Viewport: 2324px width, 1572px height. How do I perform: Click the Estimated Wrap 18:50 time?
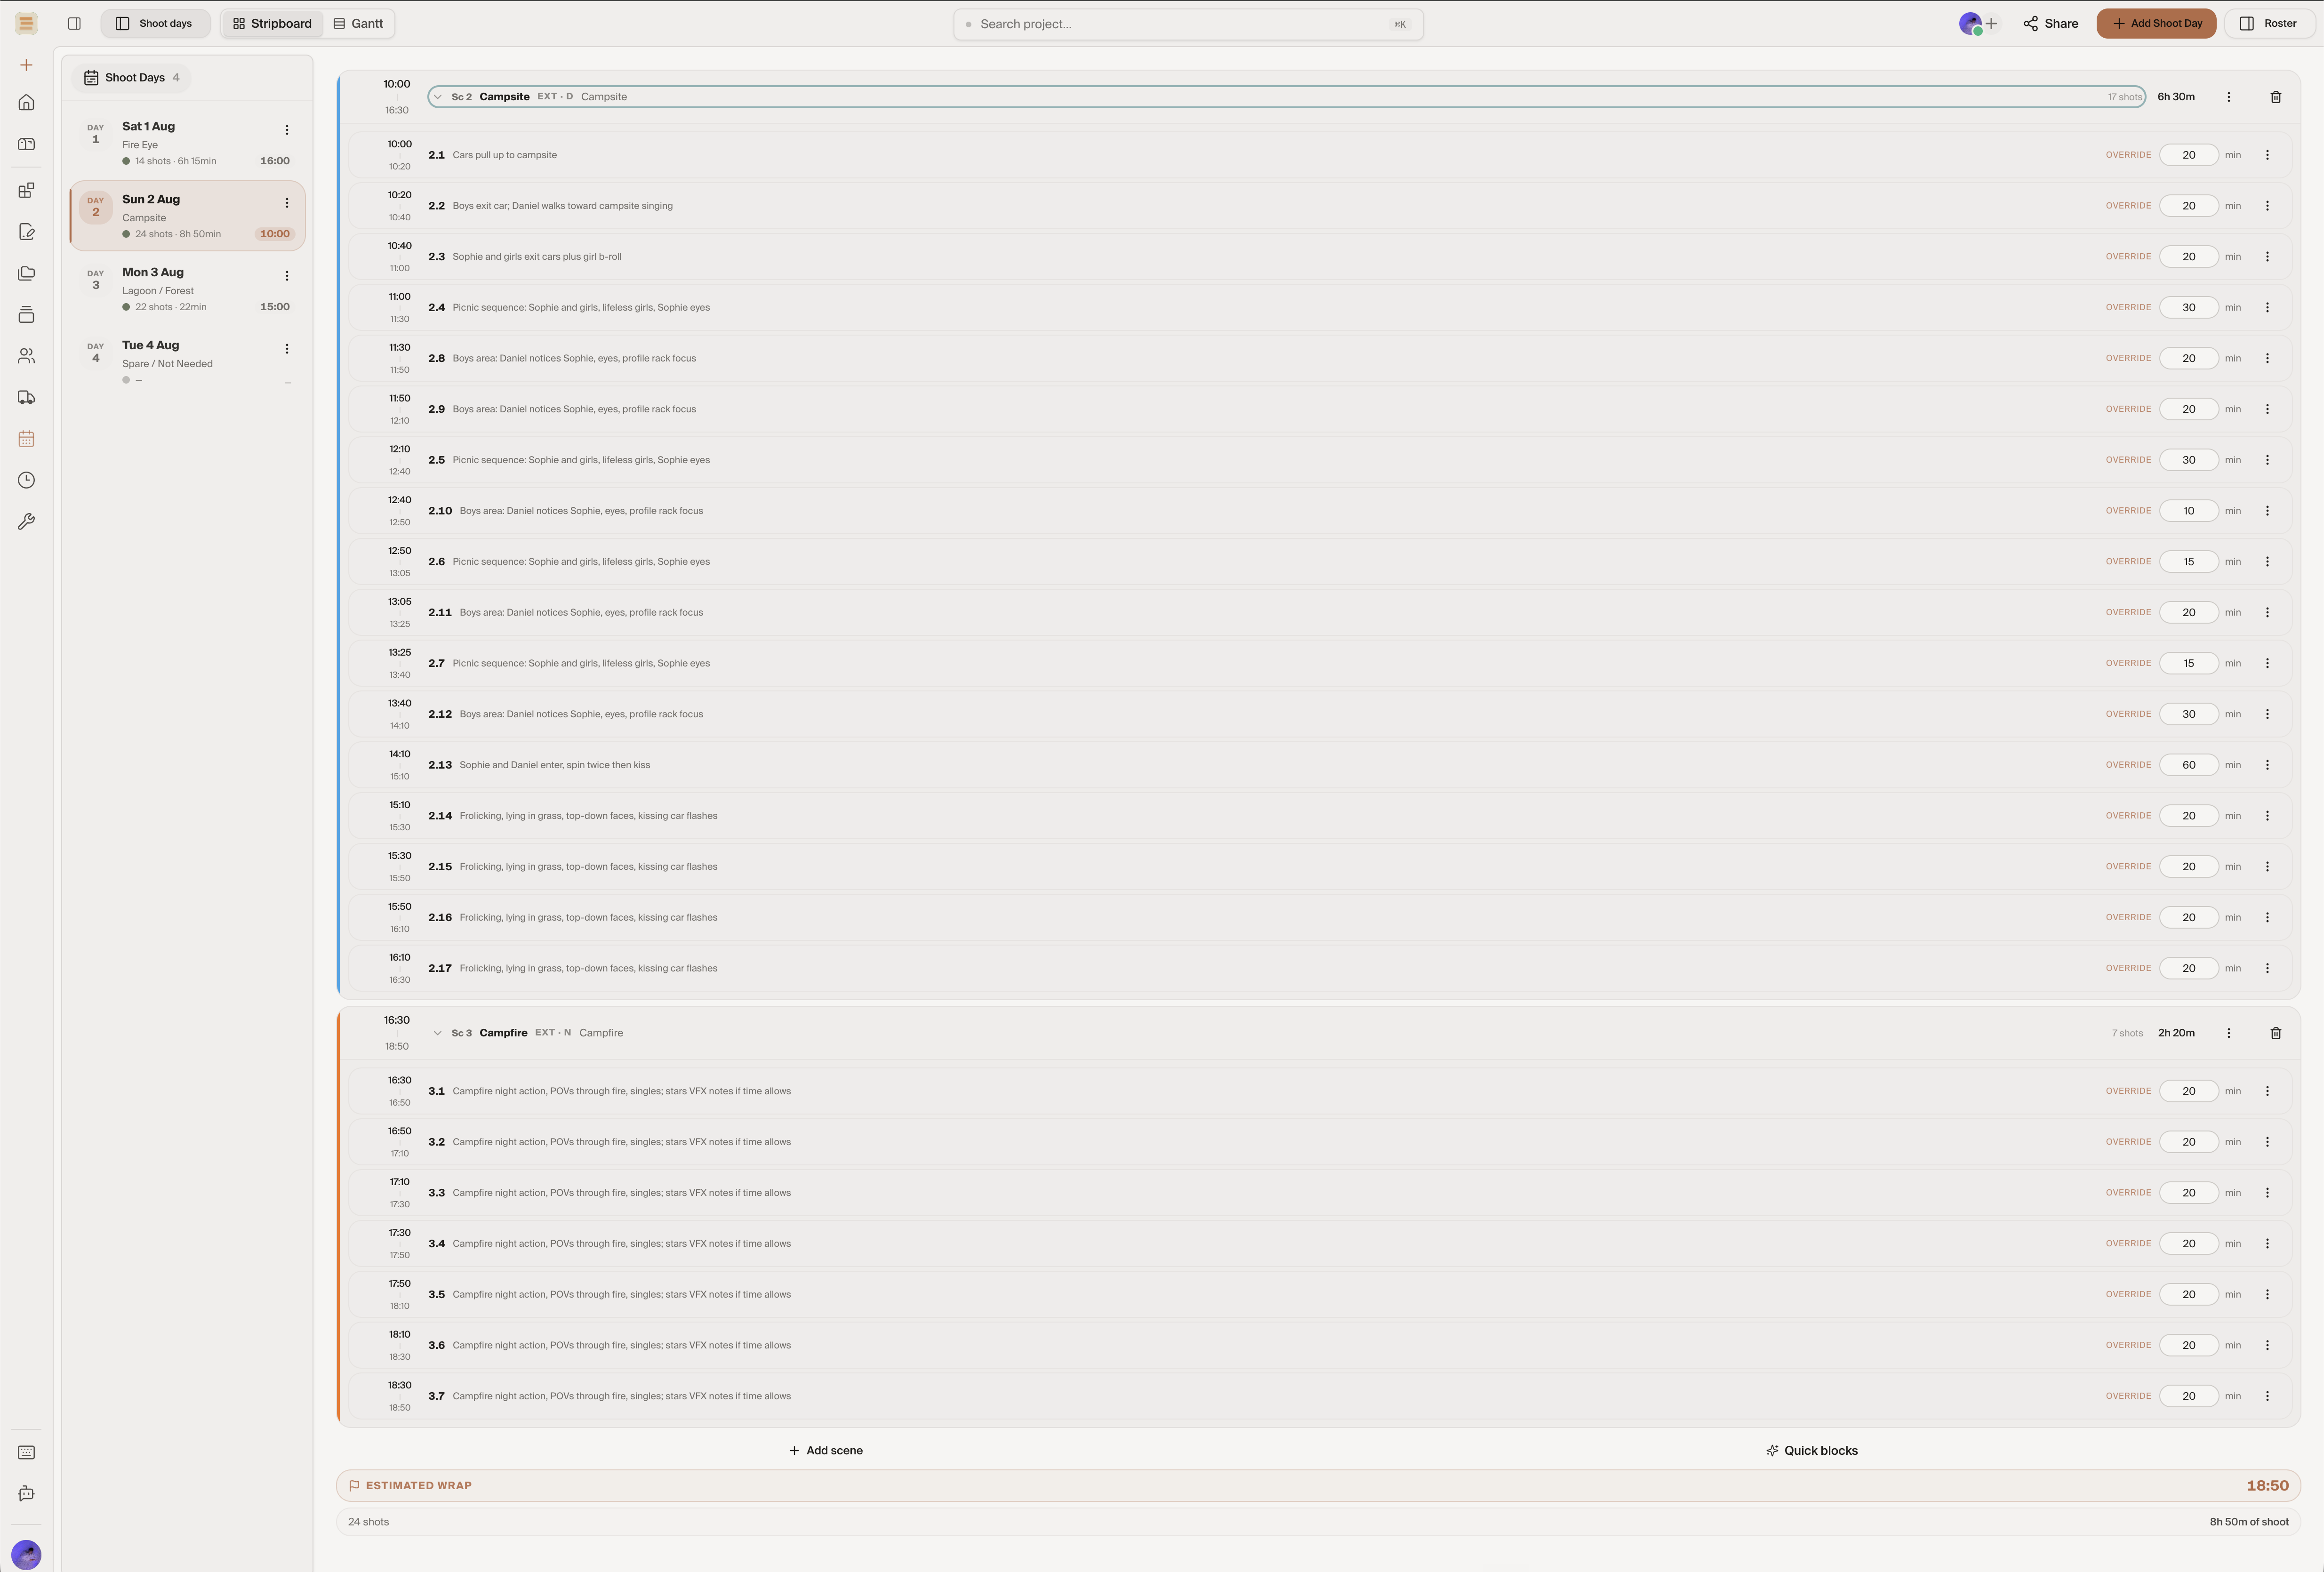pyautogui.click(x=2267, y=1486)
